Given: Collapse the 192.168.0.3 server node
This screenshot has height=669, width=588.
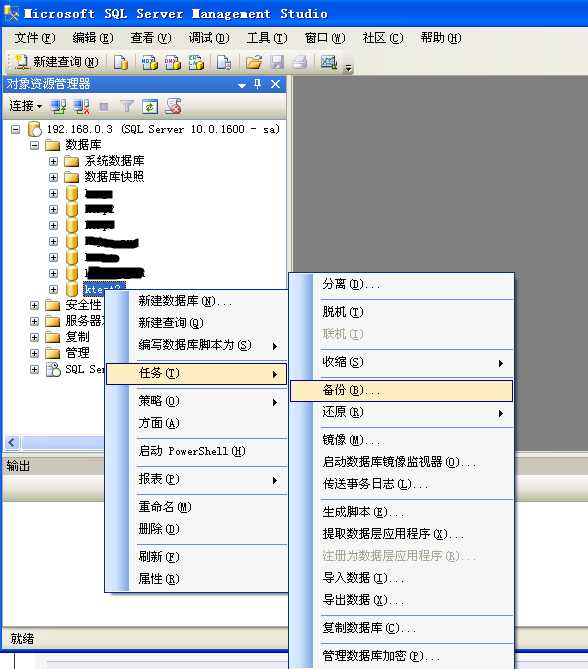Looking at the screenshot, I should (15, 129).
